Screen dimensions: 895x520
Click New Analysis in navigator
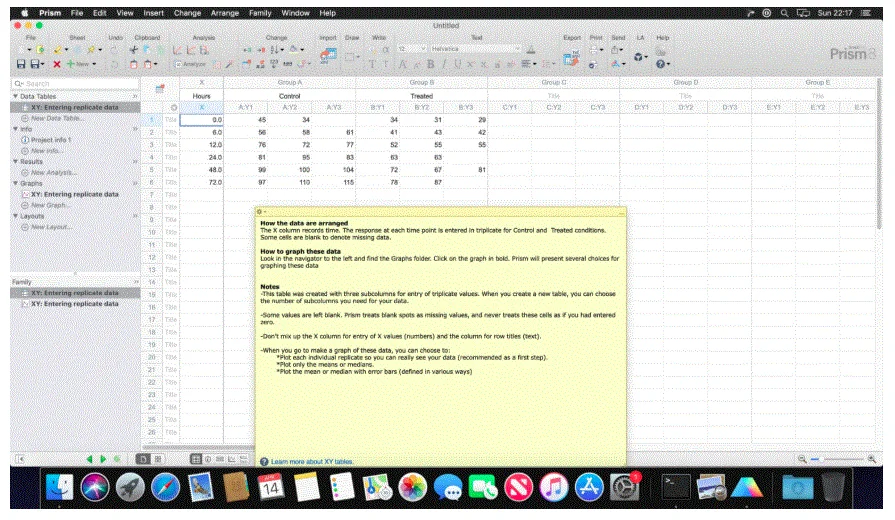pos(54,172)
